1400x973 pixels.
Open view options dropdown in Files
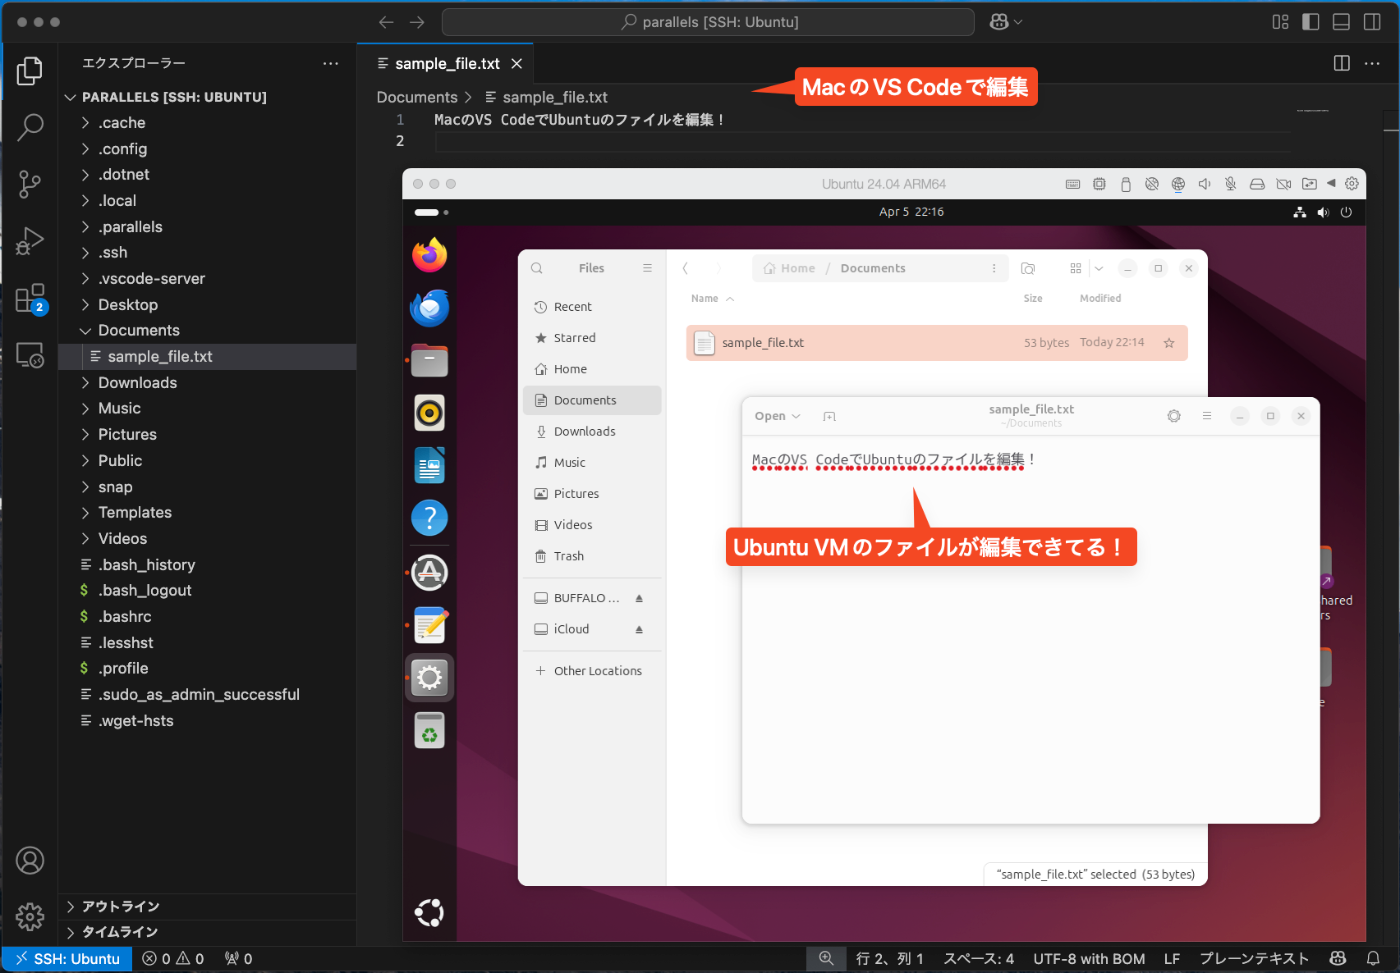pos(1099,268)
